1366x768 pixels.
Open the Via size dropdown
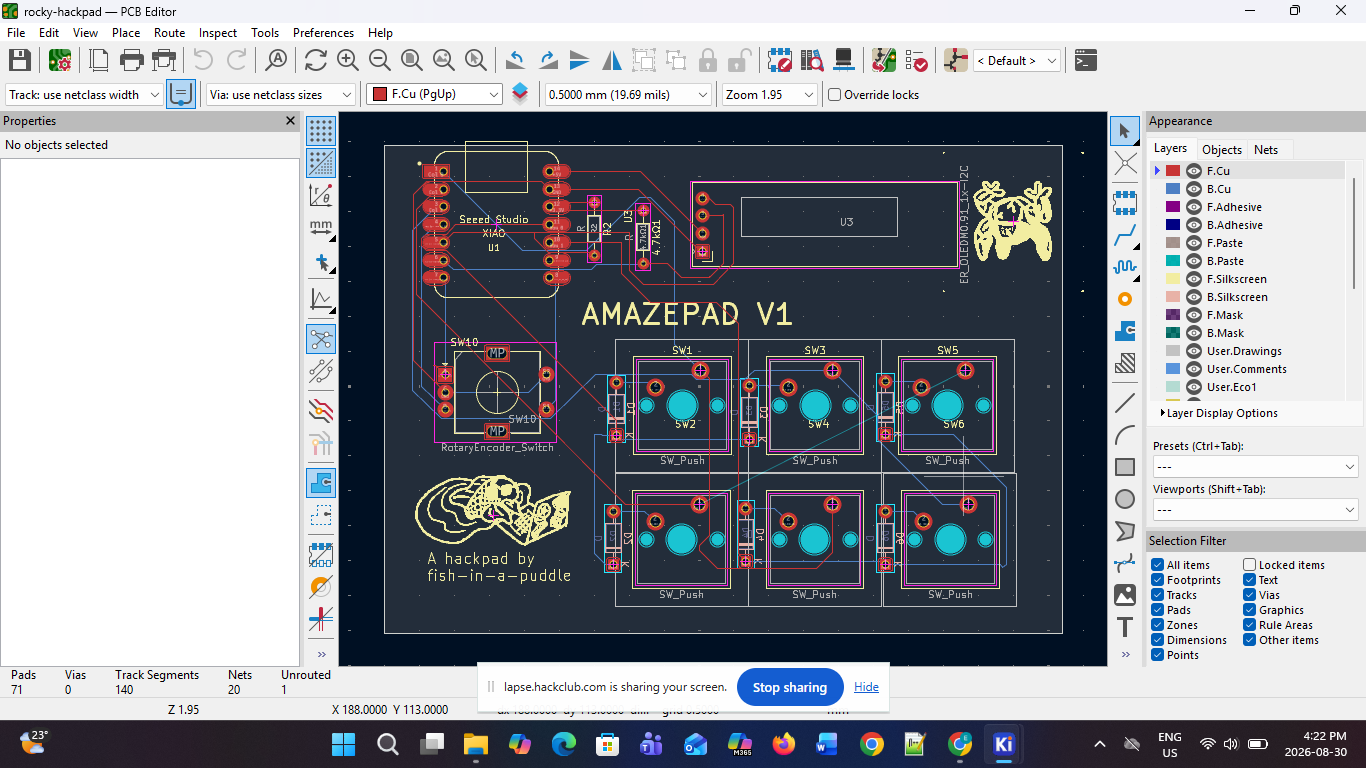[281, 95]
